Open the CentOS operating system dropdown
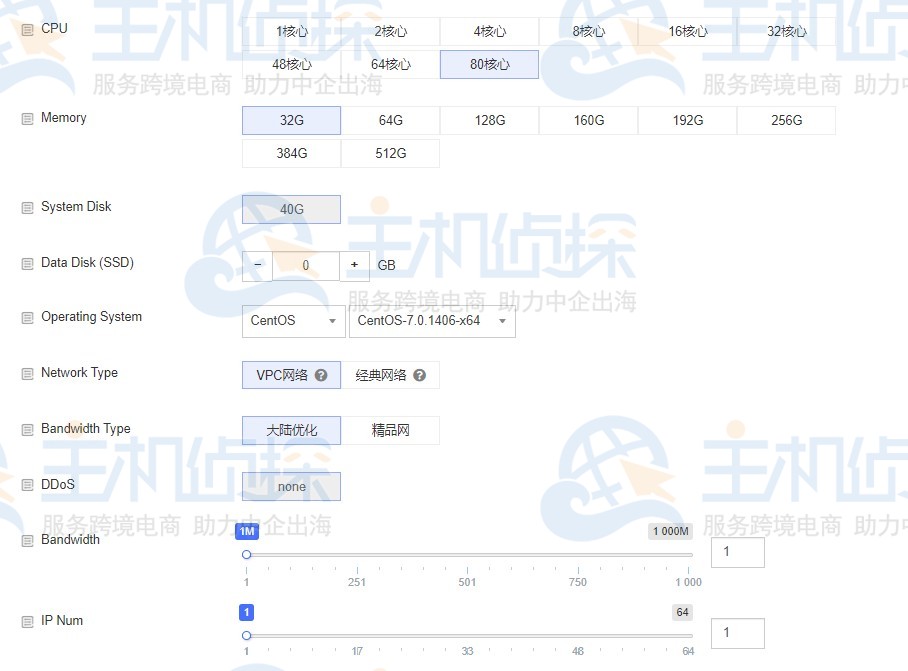The height and width of the screenshot is (671, 908). coord(292,322)
